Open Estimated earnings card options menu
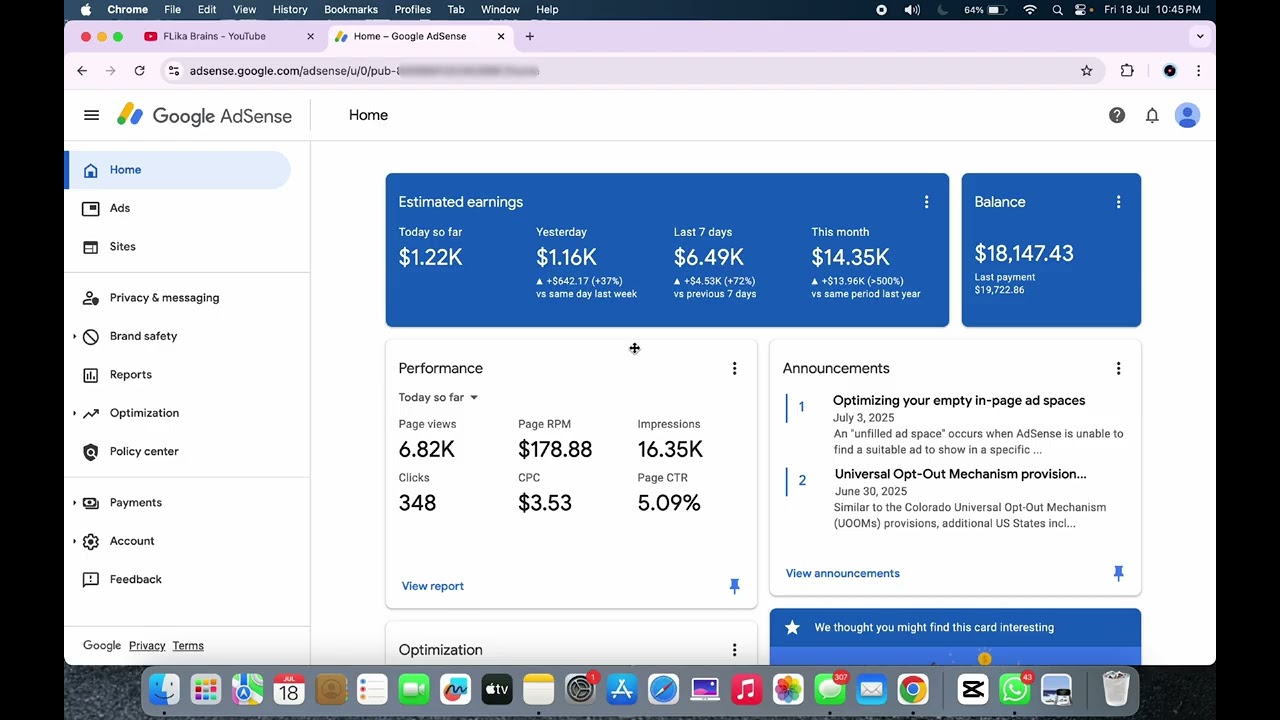This screenshot has width=1280, height=720. 926,202
